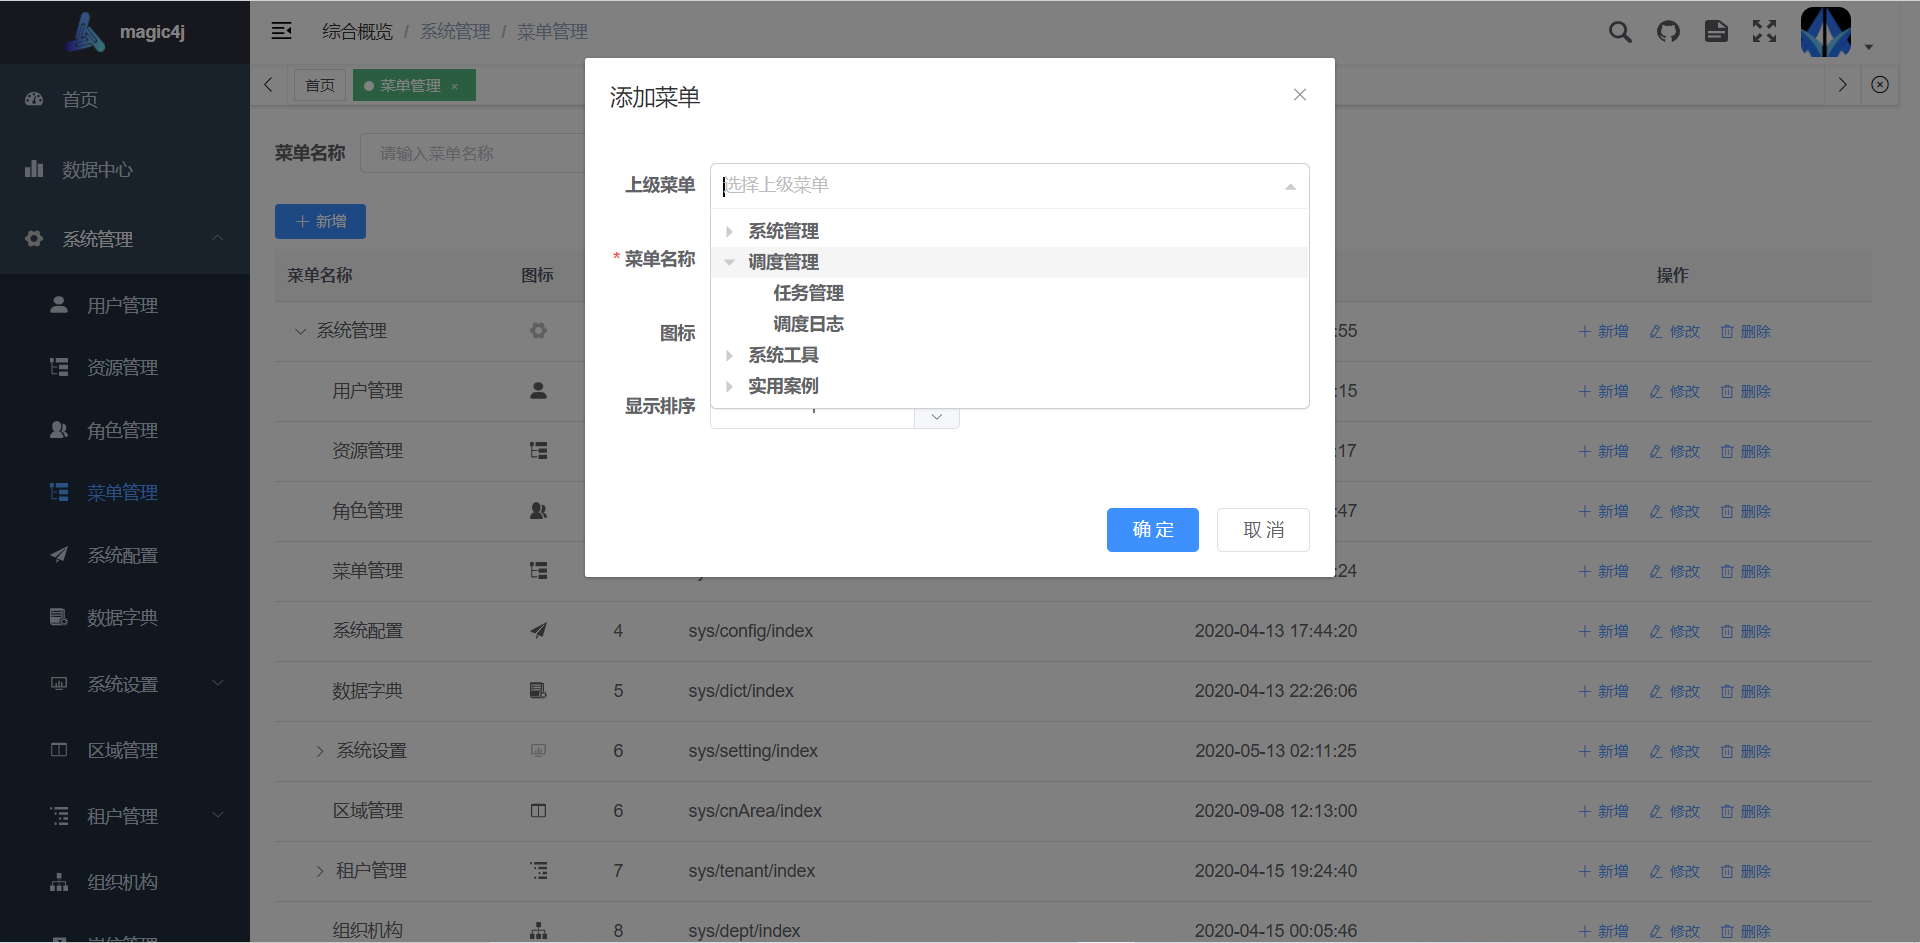1920x943 pixels.
Task: Open the search magnifier icon
Action: [1620, 32]
